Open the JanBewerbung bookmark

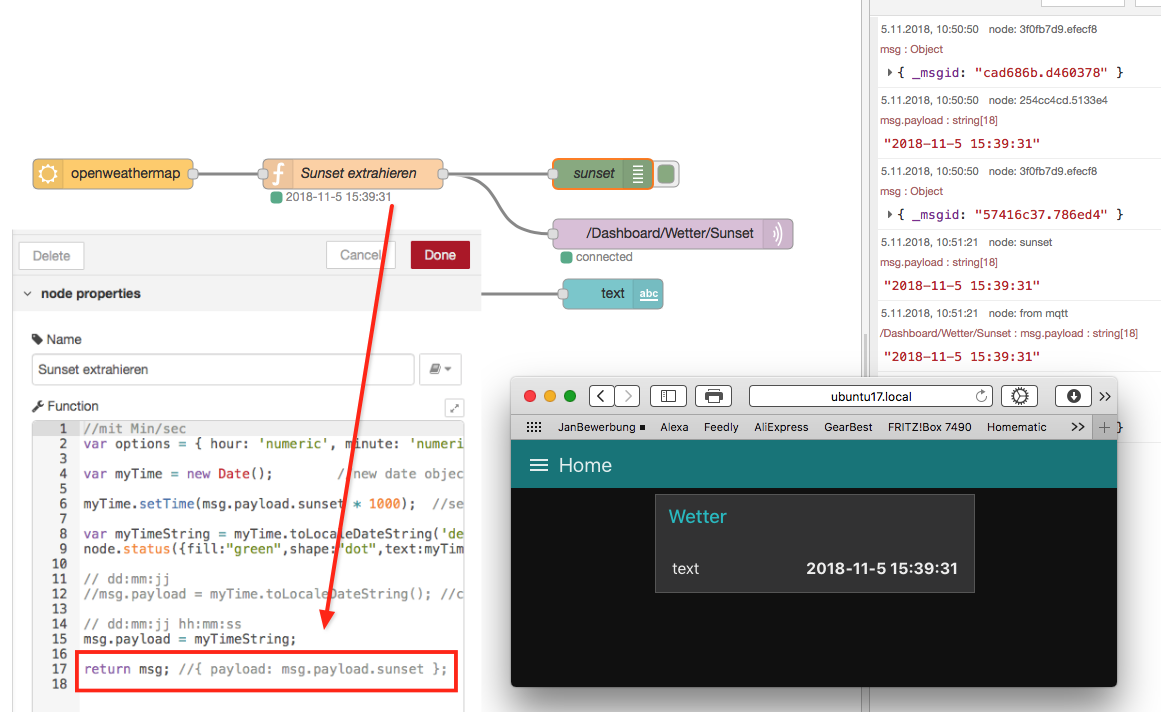coord(601,427)
